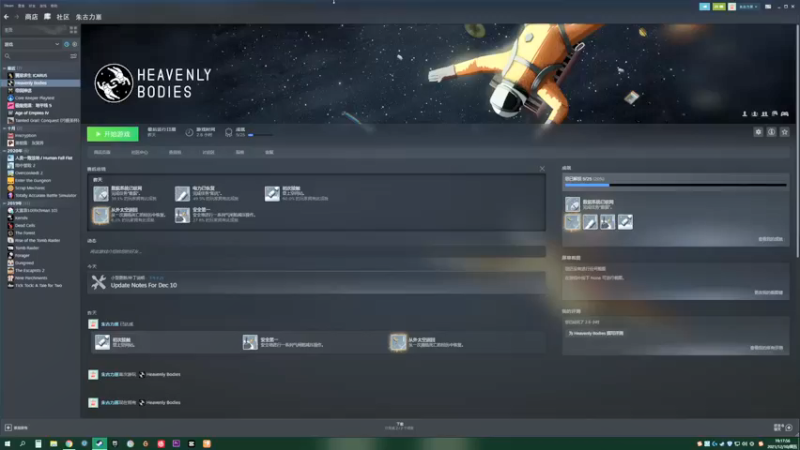Toggle favorite star icon
The image size is (800, 450).
click(785, 132)
